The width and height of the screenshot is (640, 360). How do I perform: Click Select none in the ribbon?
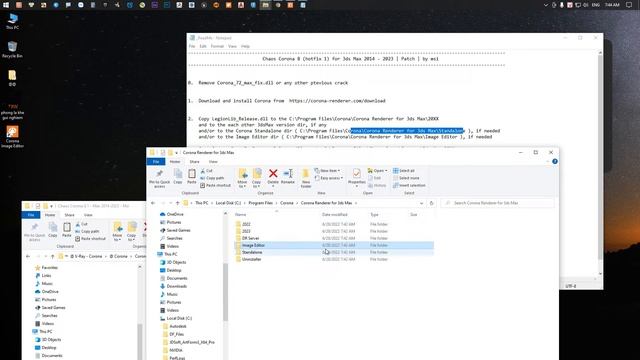click(406, 178)
